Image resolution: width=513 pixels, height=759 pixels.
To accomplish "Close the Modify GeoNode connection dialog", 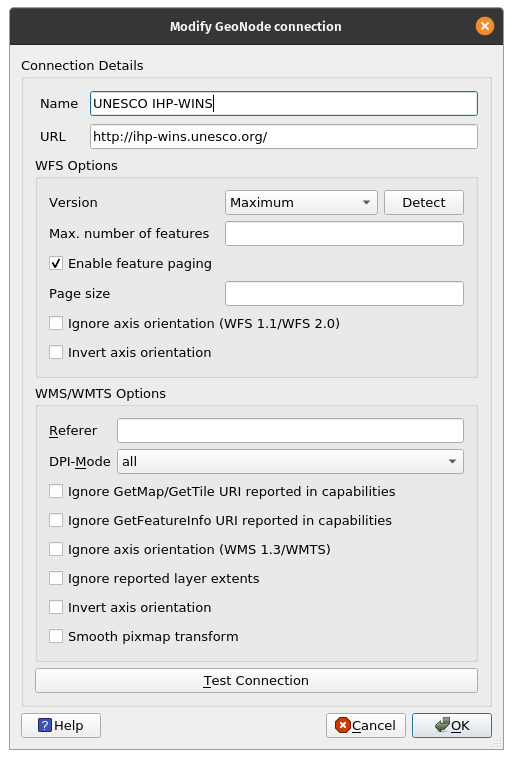I will tap(484, 26).
